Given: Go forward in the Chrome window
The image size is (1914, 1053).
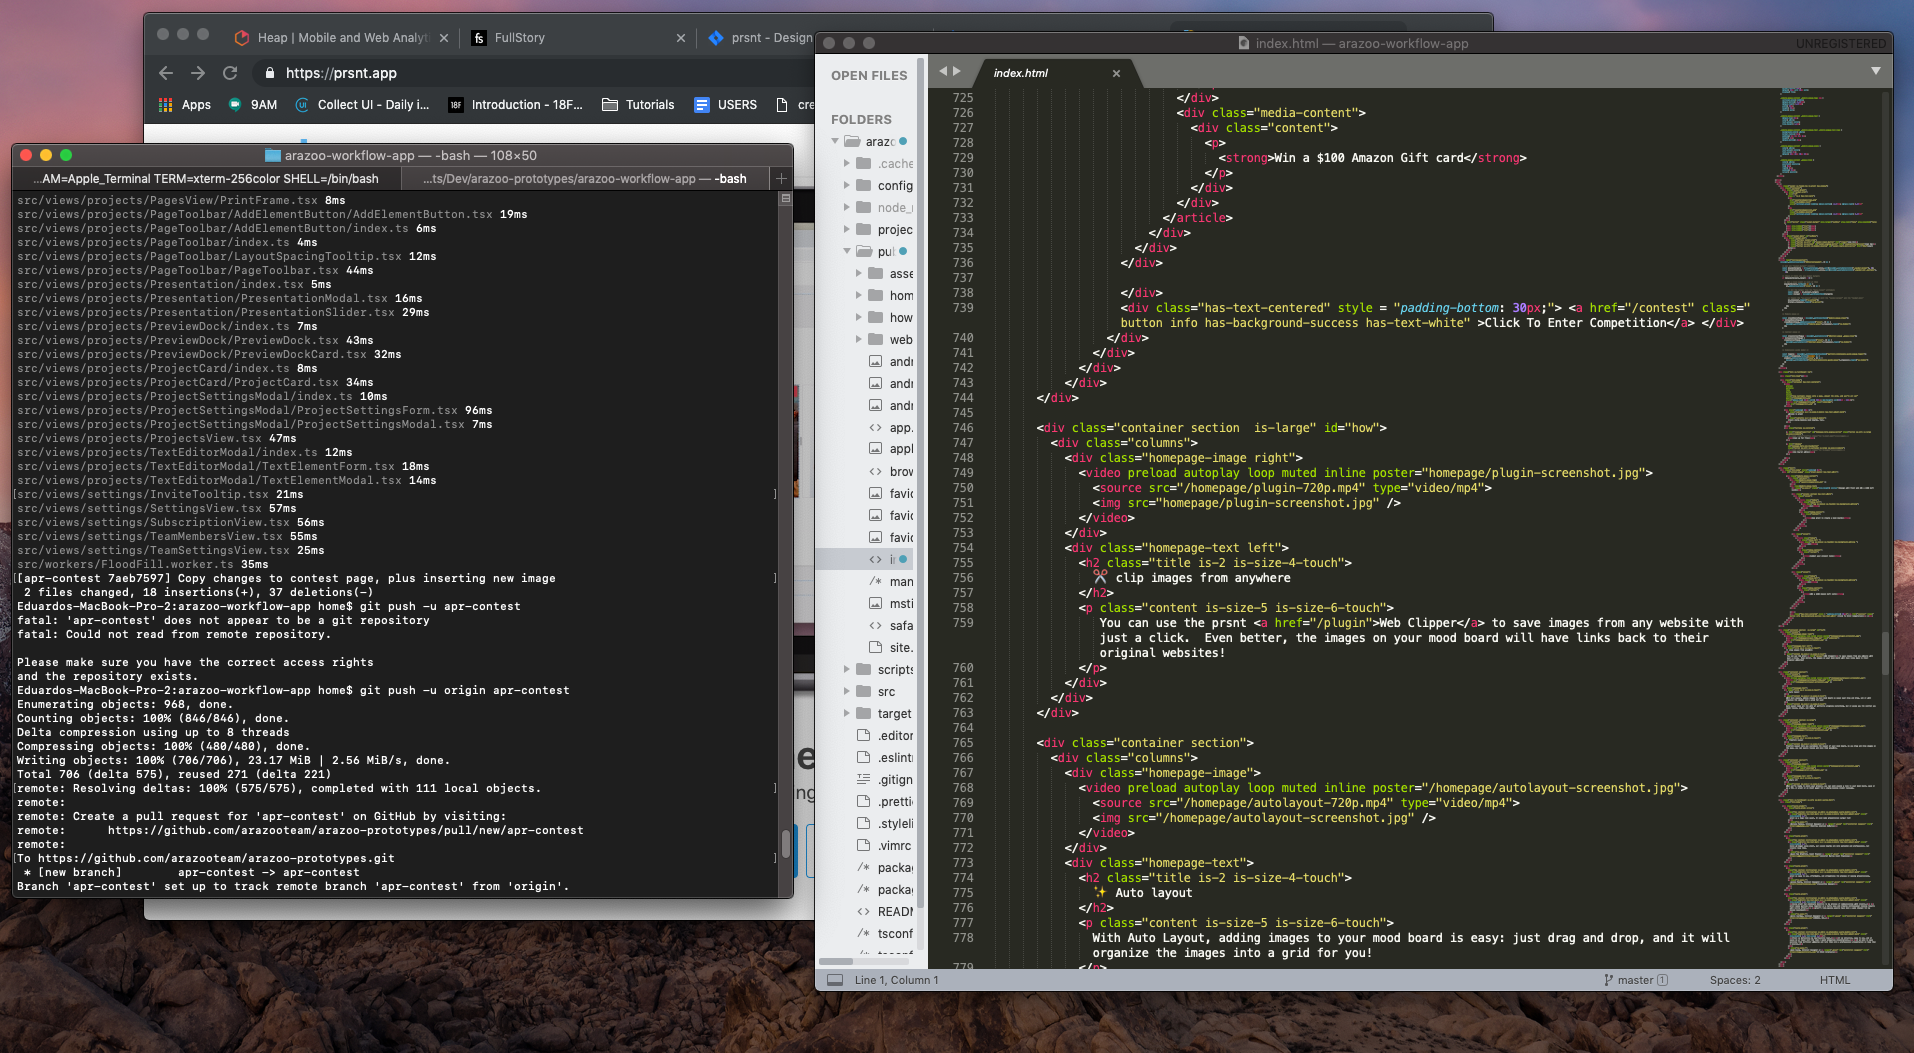Looking at the screenshot, I should coord(198,73).
